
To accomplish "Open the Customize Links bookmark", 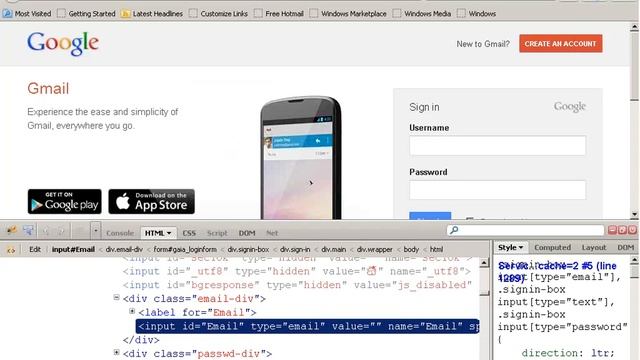I will (x=219, y=13).
